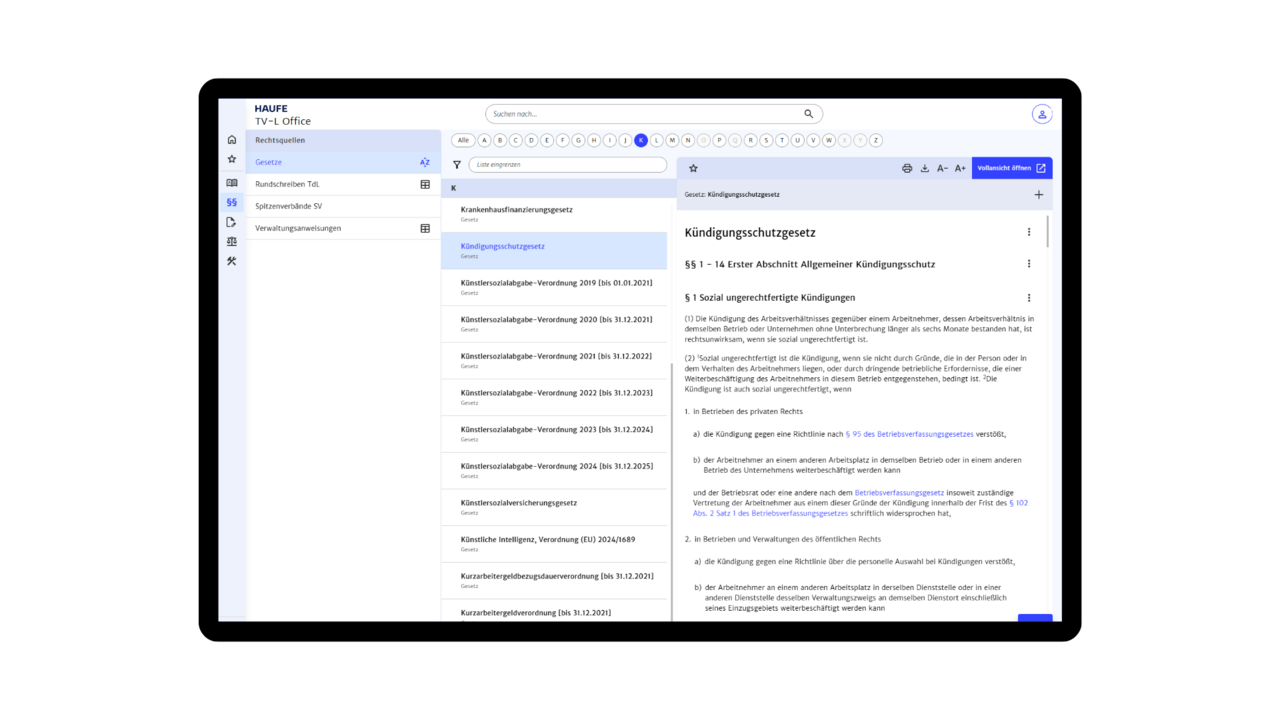Decrease font size with A- icon

(x=942, y=169)
